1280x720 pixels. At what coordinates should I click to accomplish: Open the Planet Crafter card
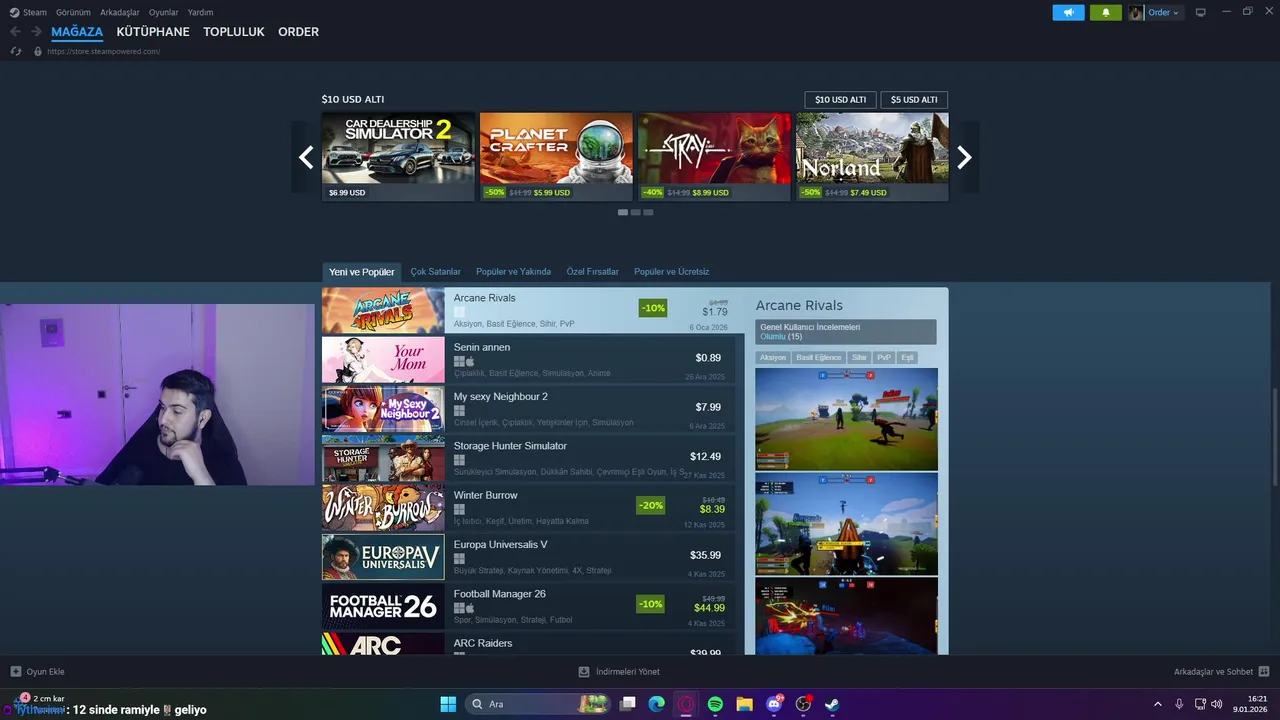coord(556,157)
